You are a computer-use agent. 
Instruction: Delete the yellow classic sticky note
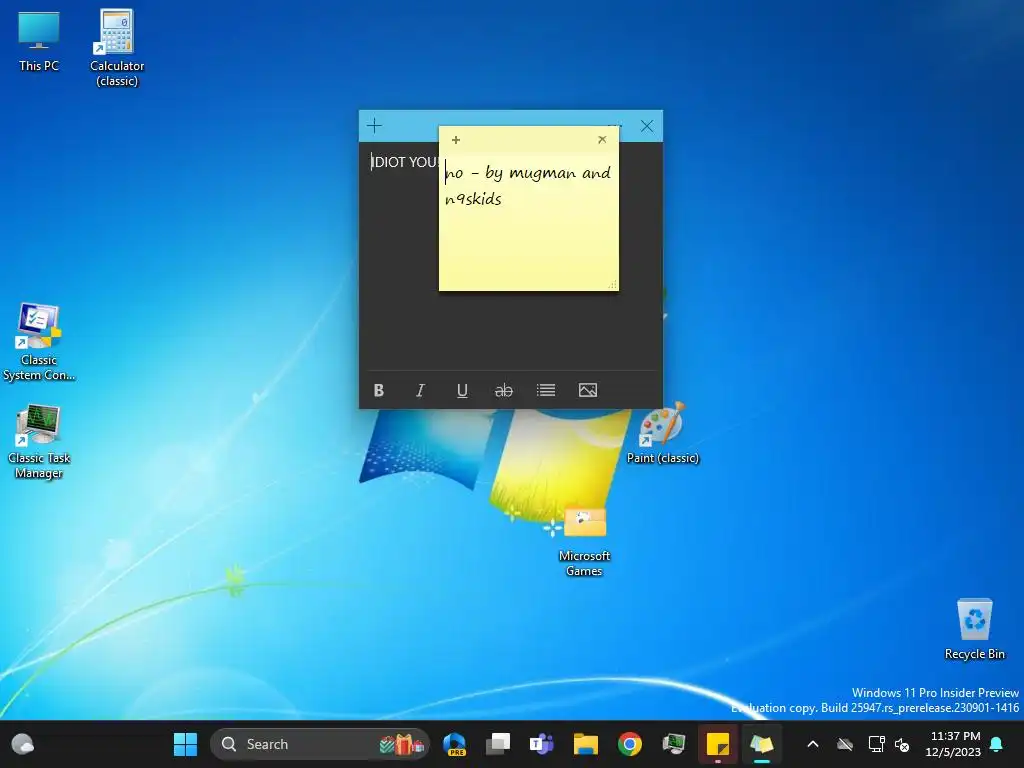coord(602,140)
